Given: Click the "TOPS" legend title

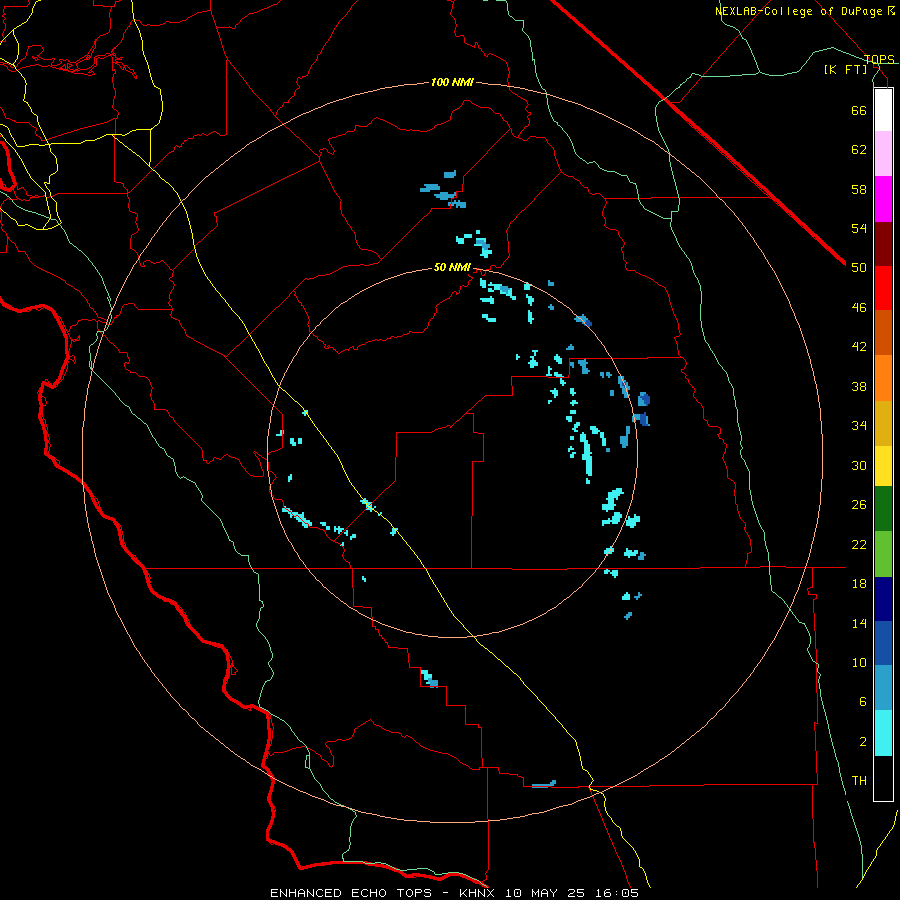Looking at the screenshot, I should 879,59.
